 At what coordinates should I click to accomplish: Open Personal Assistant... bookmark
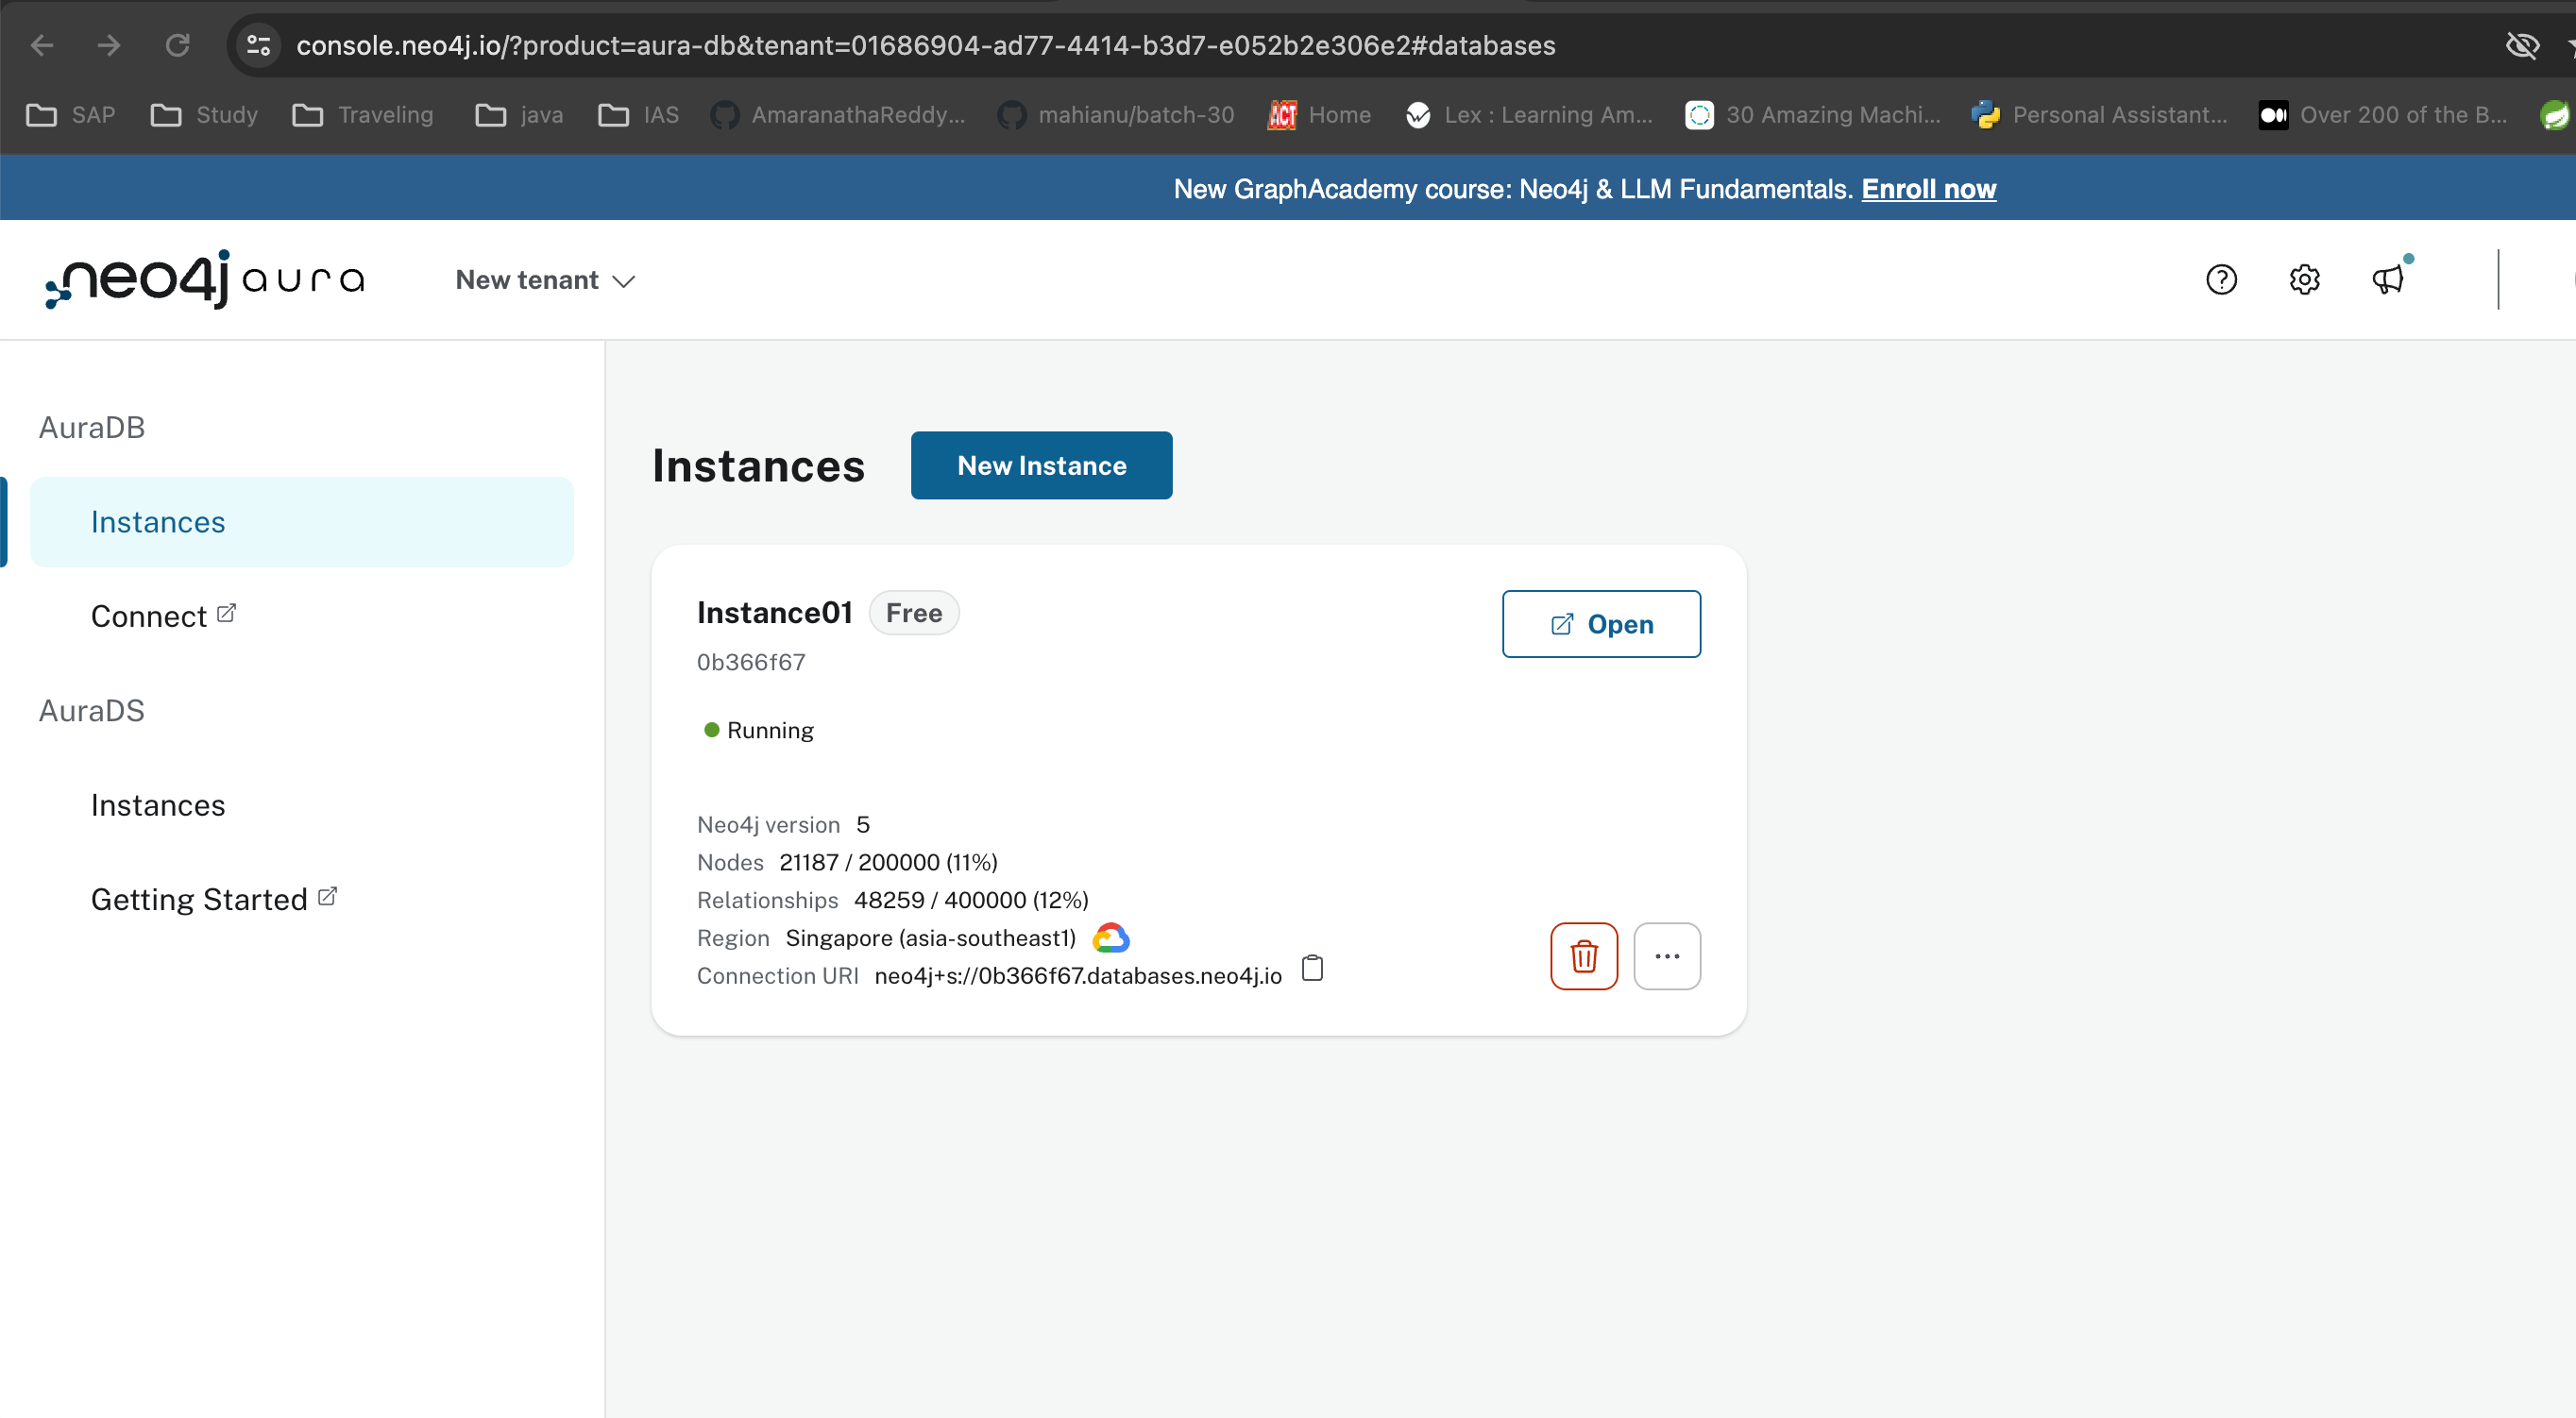click(x=2099, y=115)
